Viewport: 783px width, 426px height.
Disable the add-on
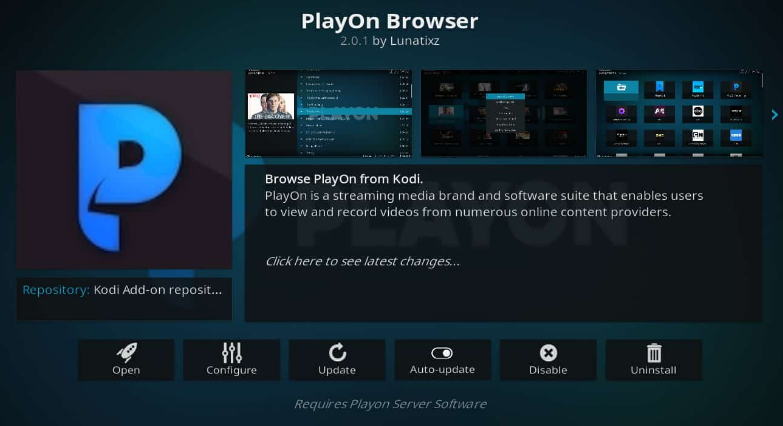click(x=548, y=360)
